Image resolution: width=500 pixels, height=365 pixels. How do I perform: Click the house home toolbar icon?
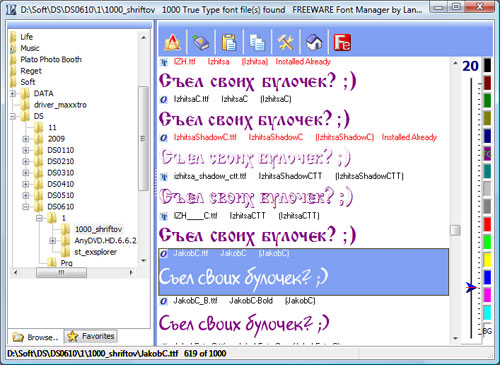click(314, 43)
